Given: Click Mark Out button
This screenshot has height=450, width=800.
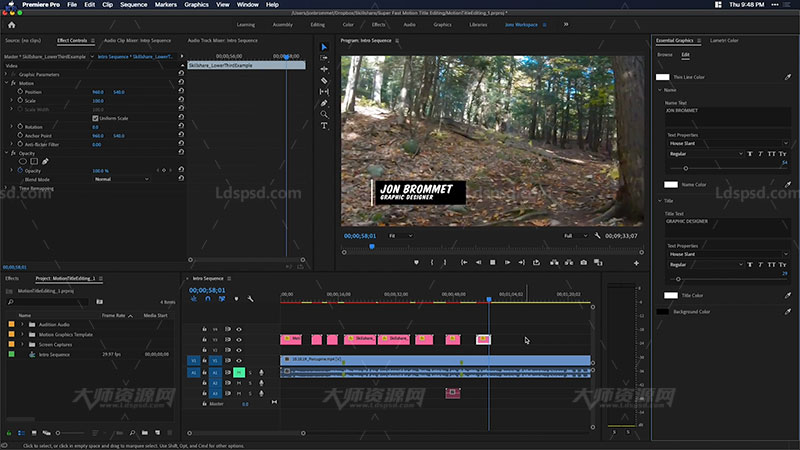Looking at the screenshot, I should tap(445, 262).
